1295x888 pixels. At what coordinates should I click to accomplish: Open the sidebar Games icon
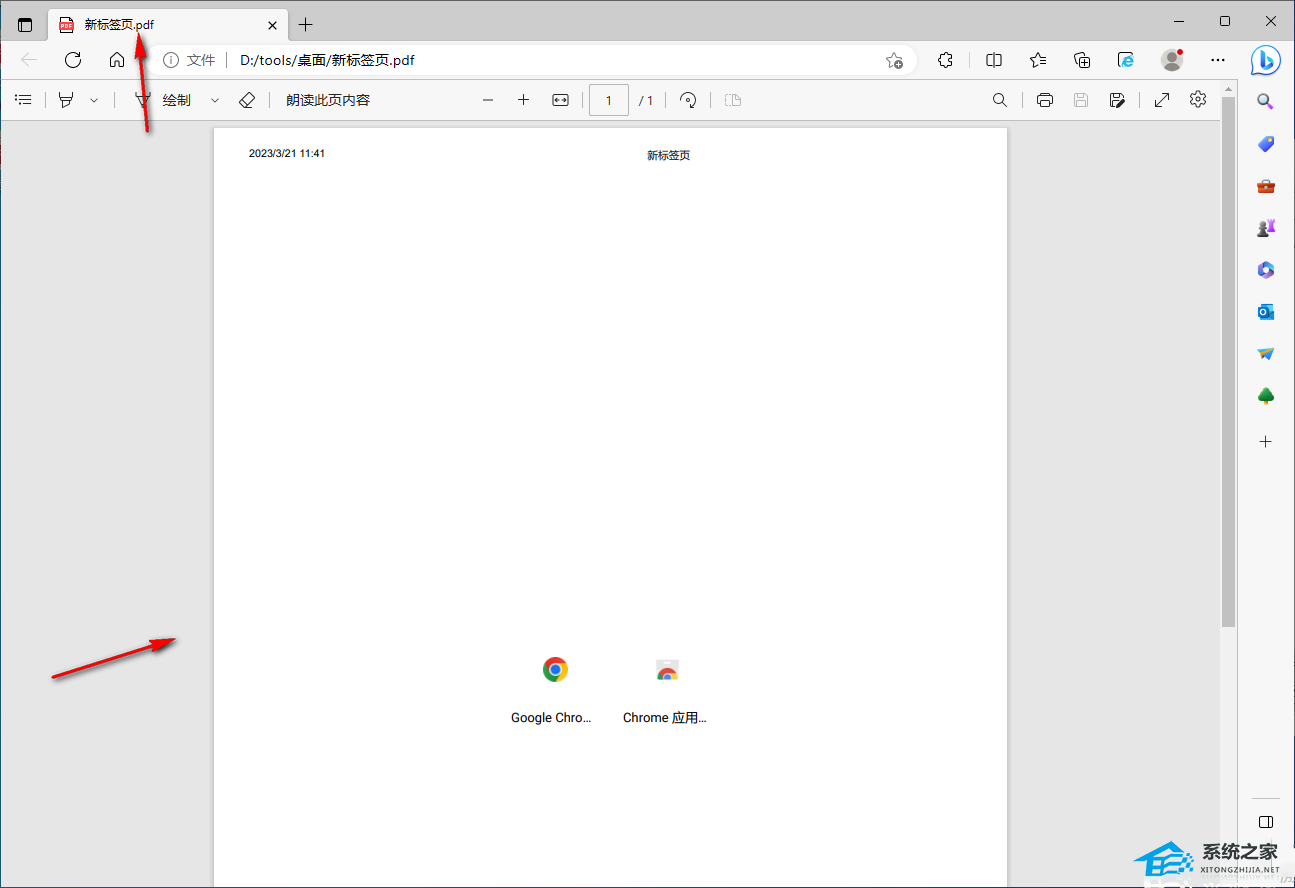coord(1265,228)
